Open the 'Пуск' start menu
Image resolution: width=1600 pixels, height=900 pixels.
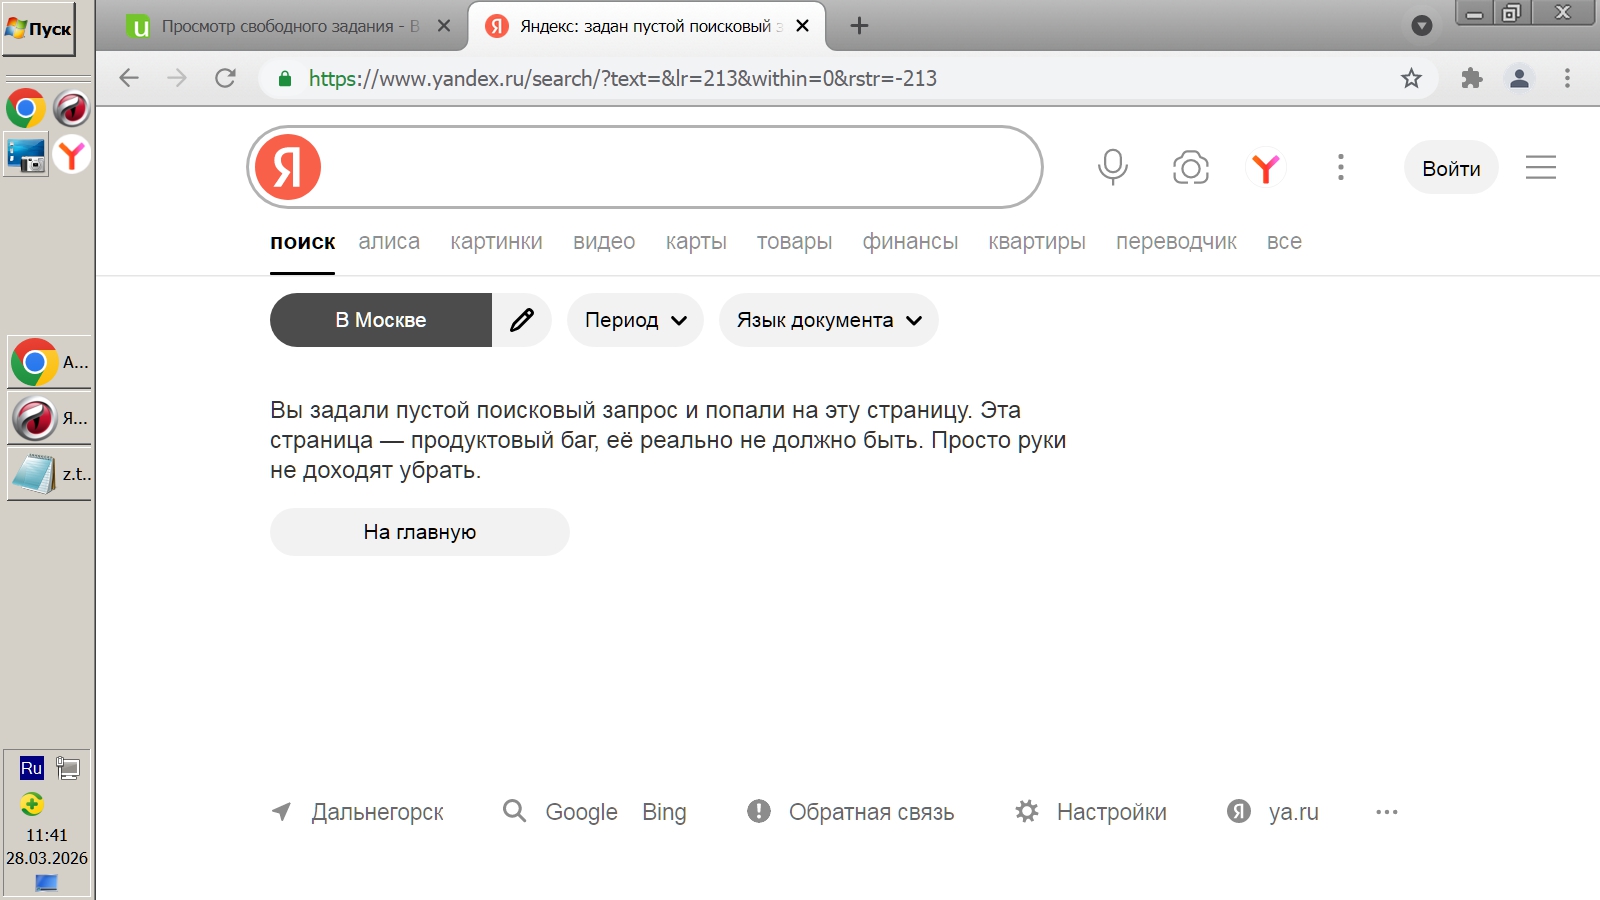[39, 29]
